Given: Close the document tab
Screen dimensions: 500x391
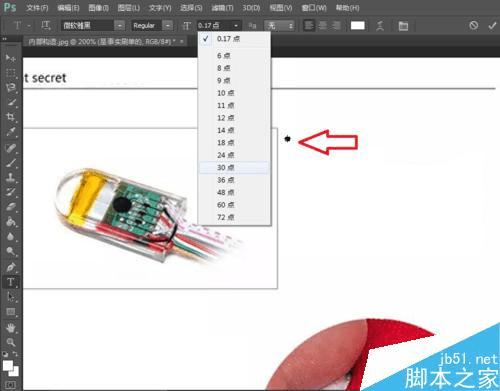Looking at the screenshot, I should (182, 42).
